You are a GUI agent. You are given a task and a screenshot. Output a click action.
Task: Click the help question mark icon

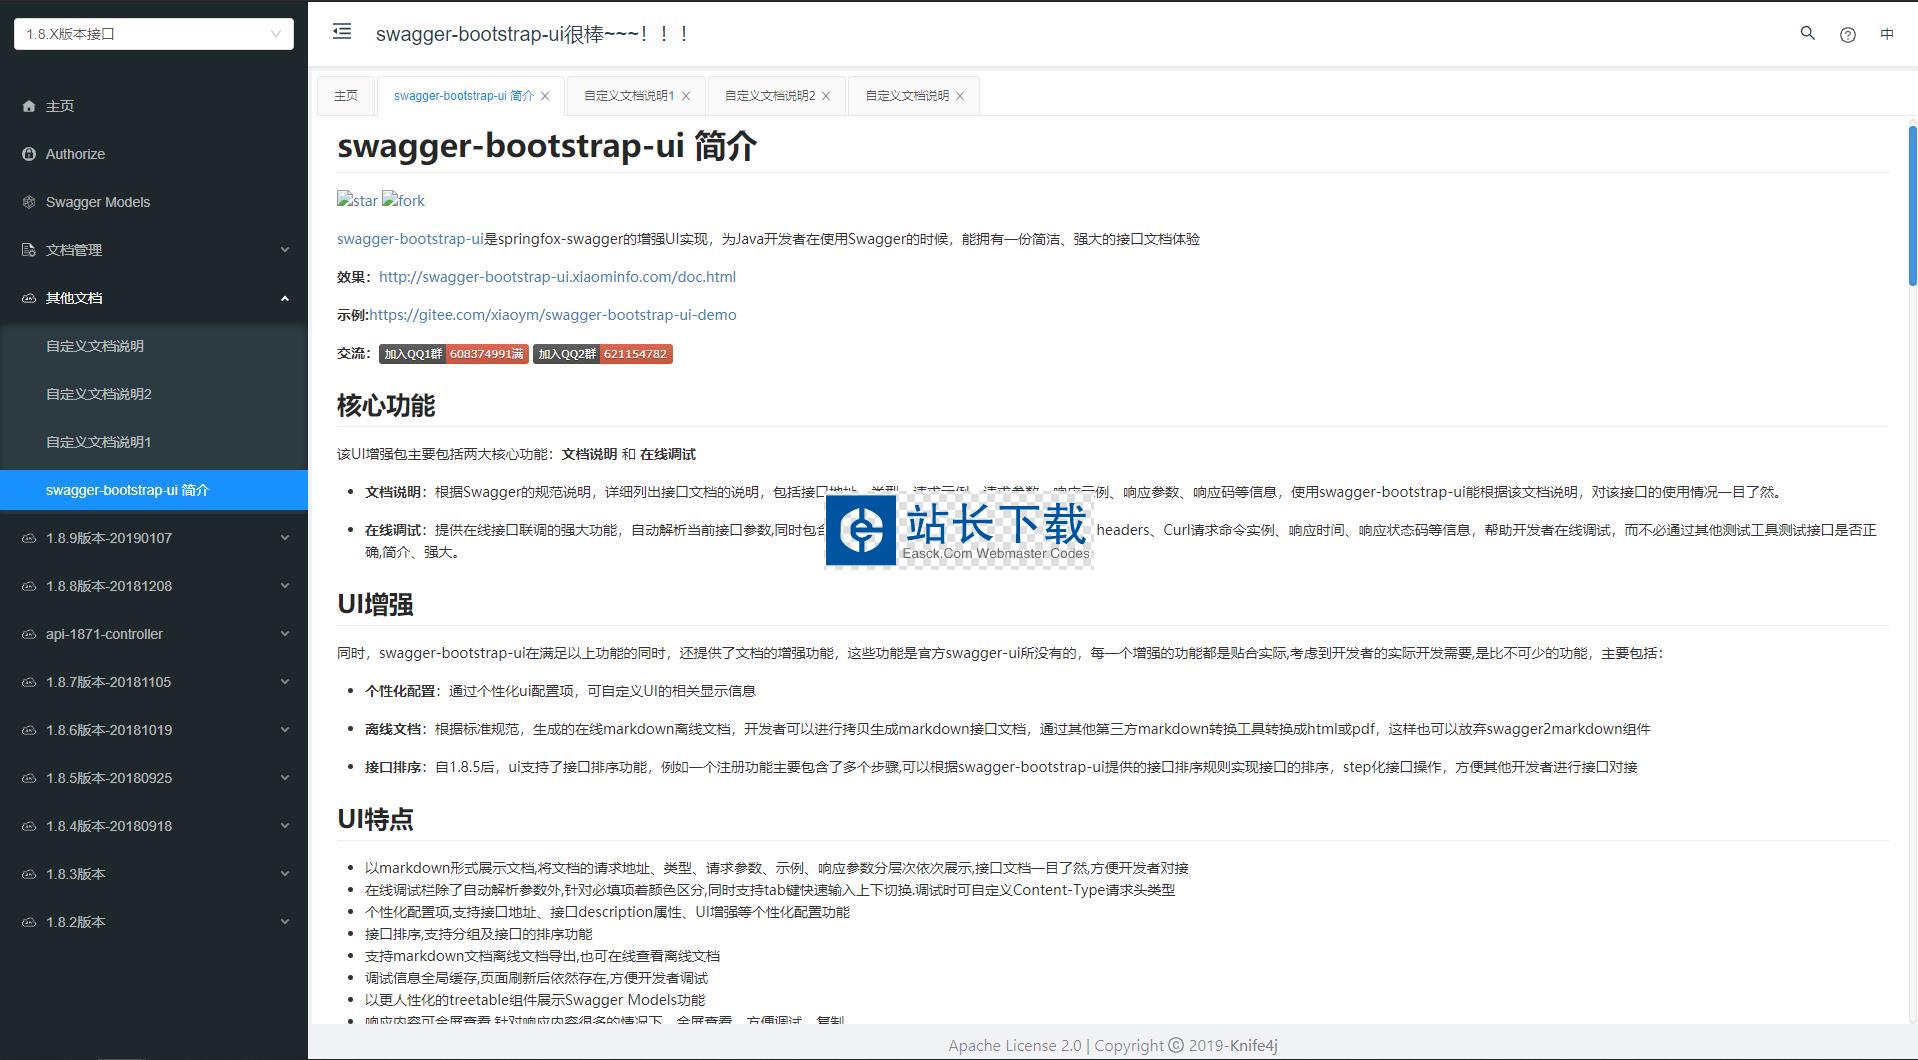click(x=1847, y=34)
